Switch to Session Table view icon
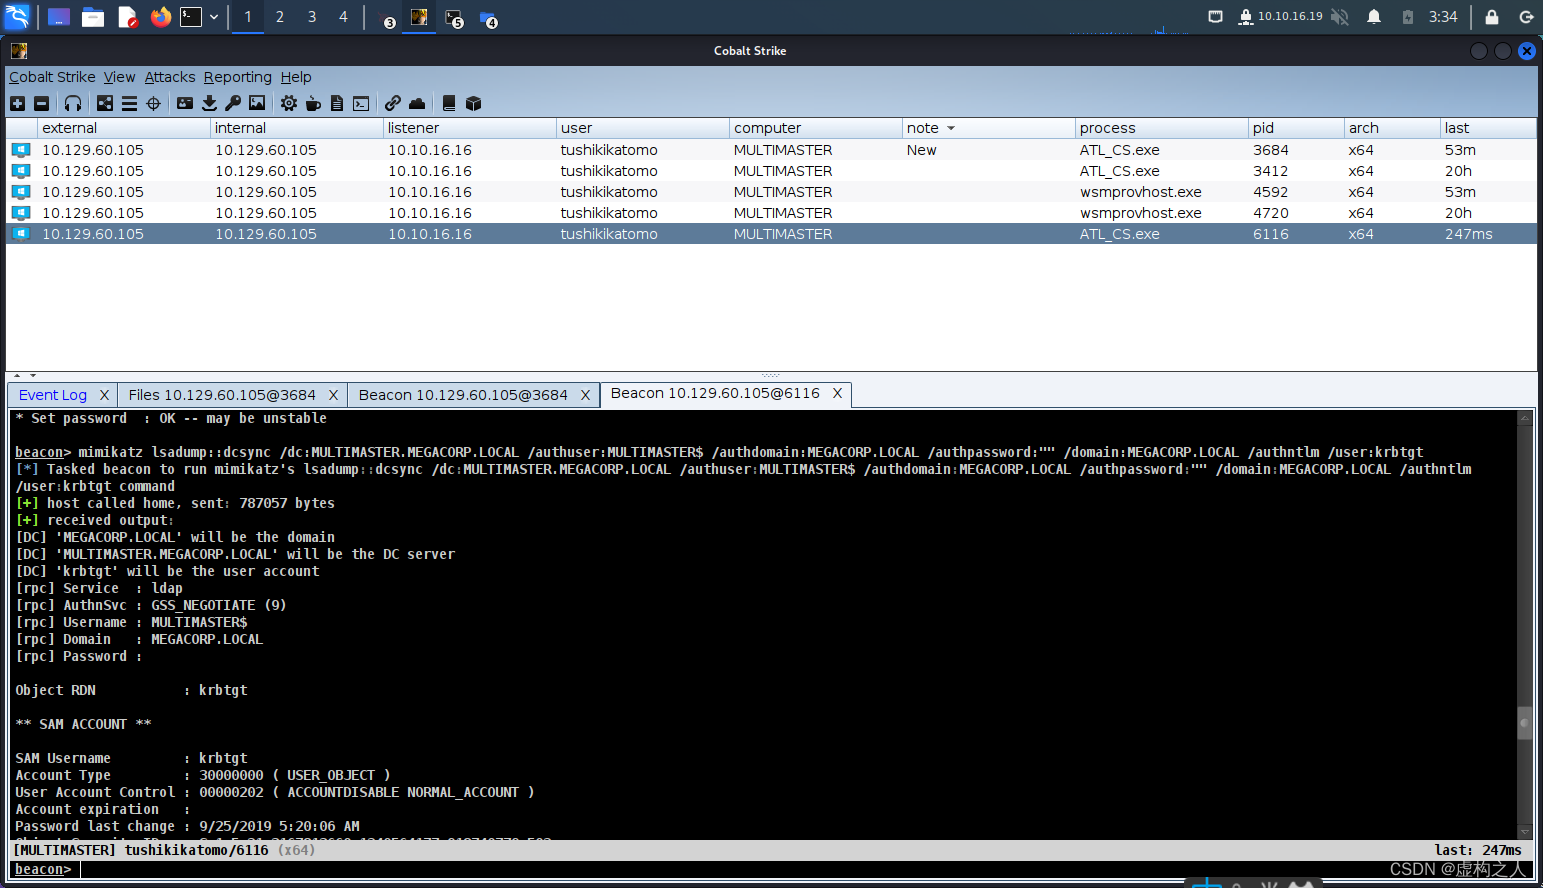 (129, 103)
